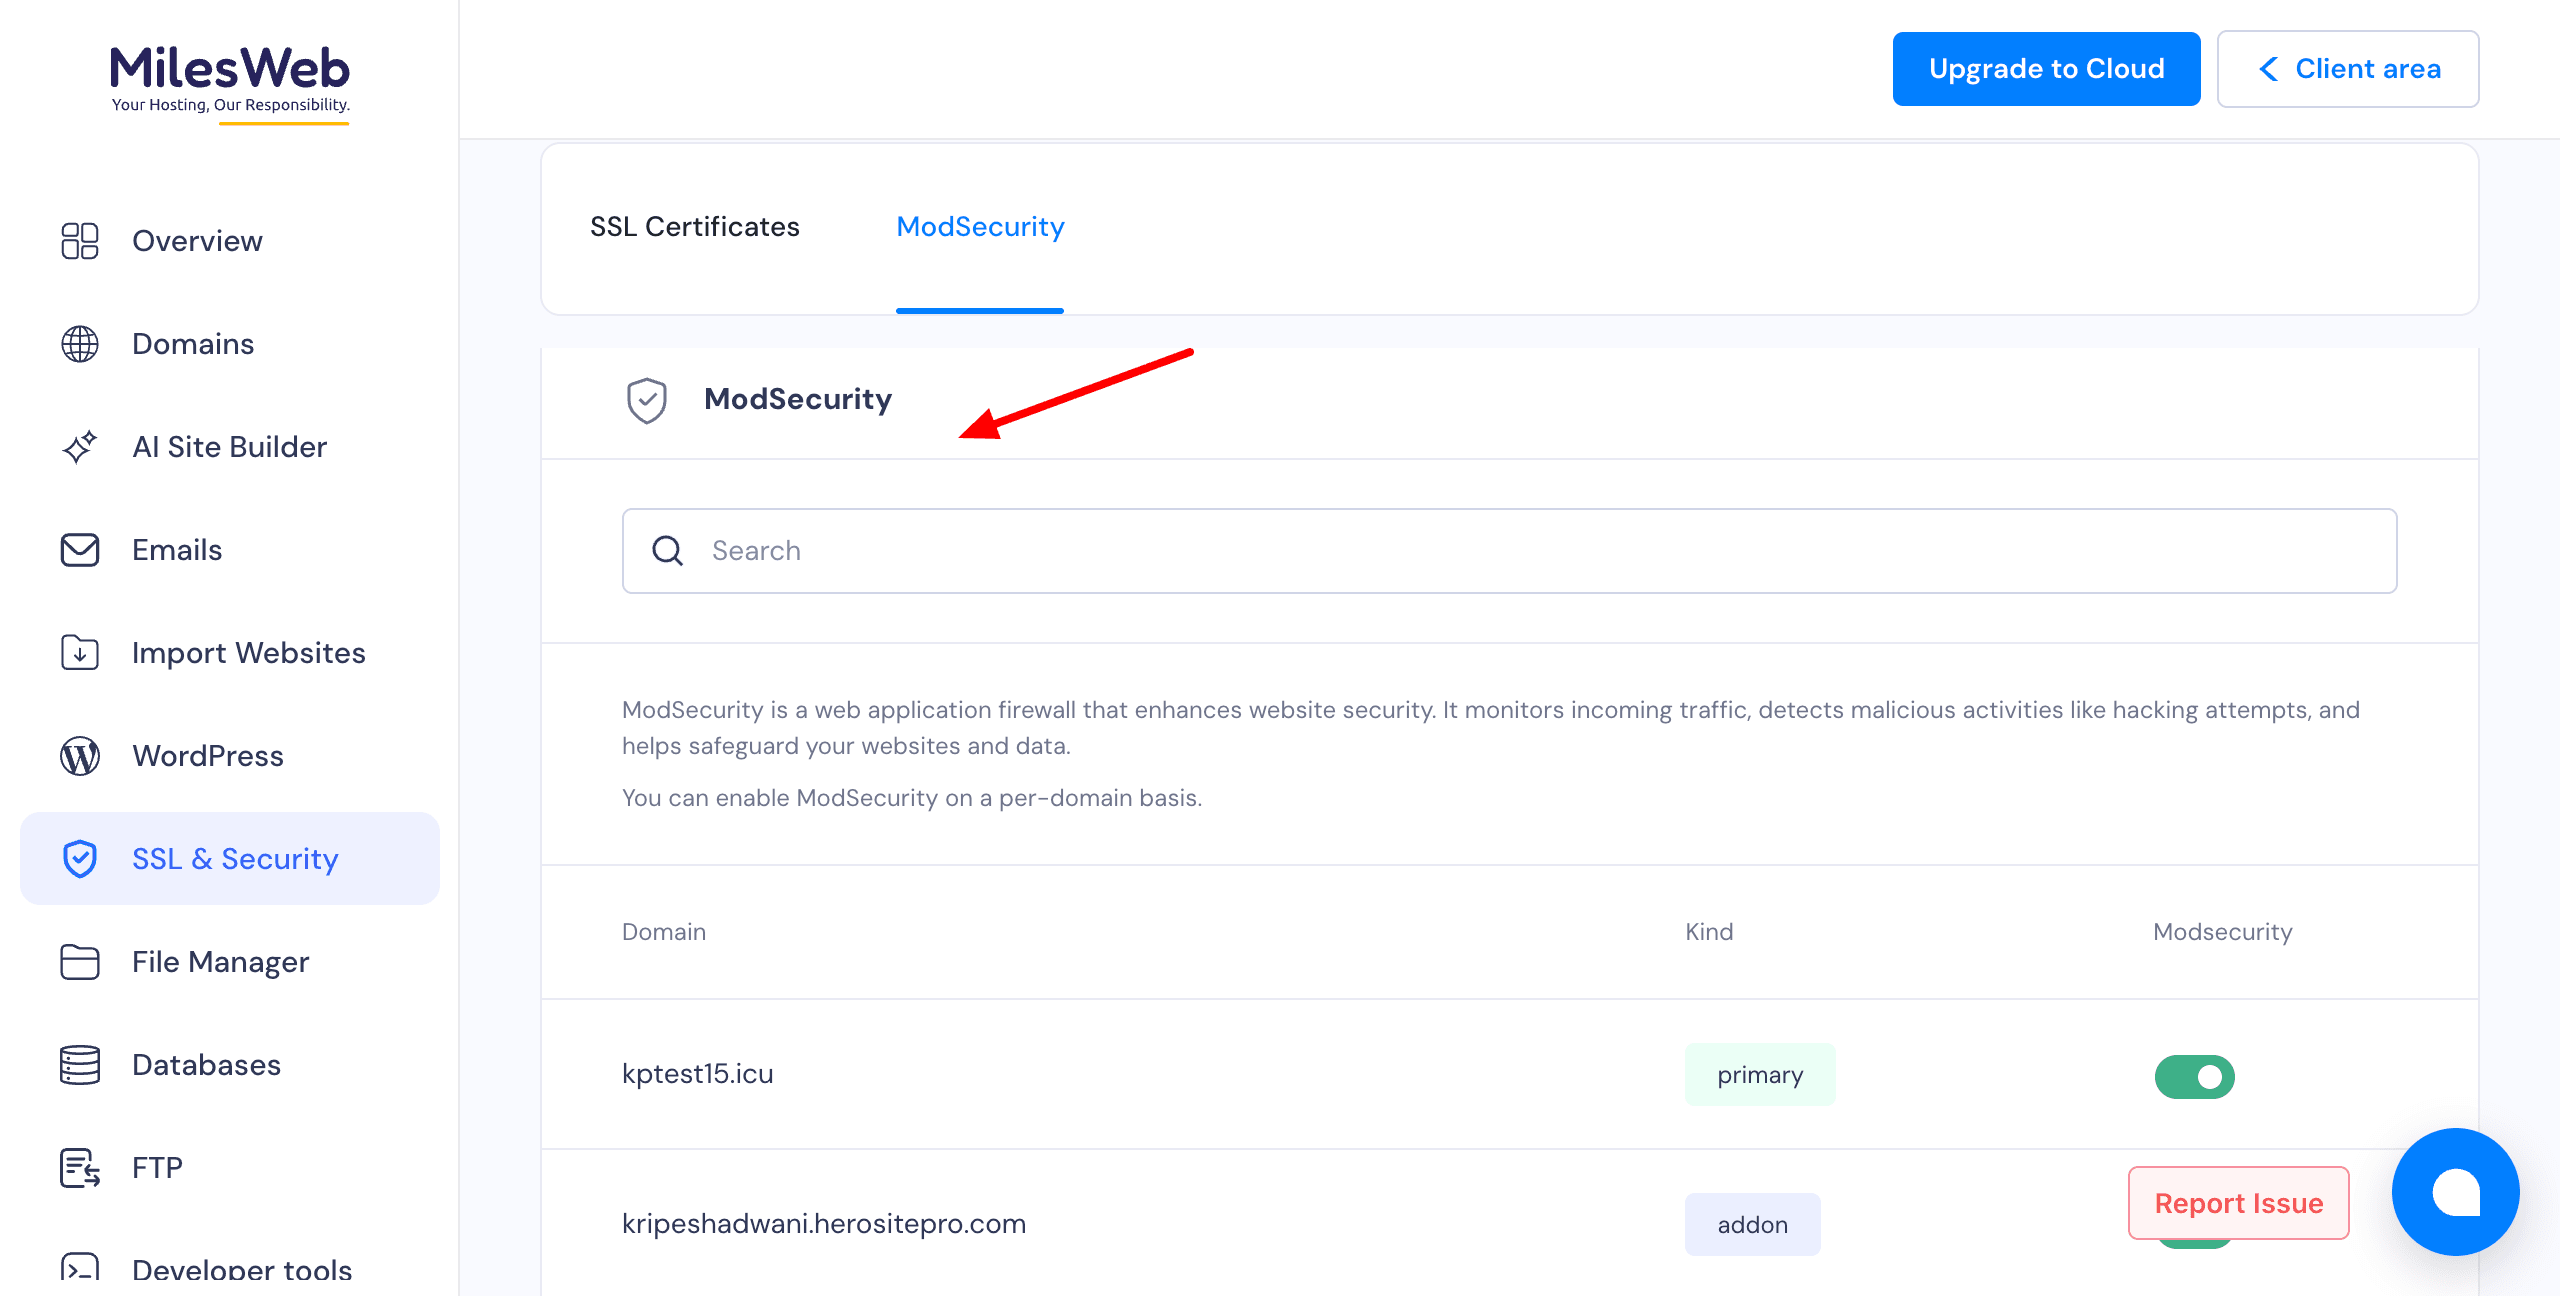The height and width of the screenshot is (1296, 2560).
Task: Disable ModSecurity toggle for kptest15.icu
Action: 2194,1077
